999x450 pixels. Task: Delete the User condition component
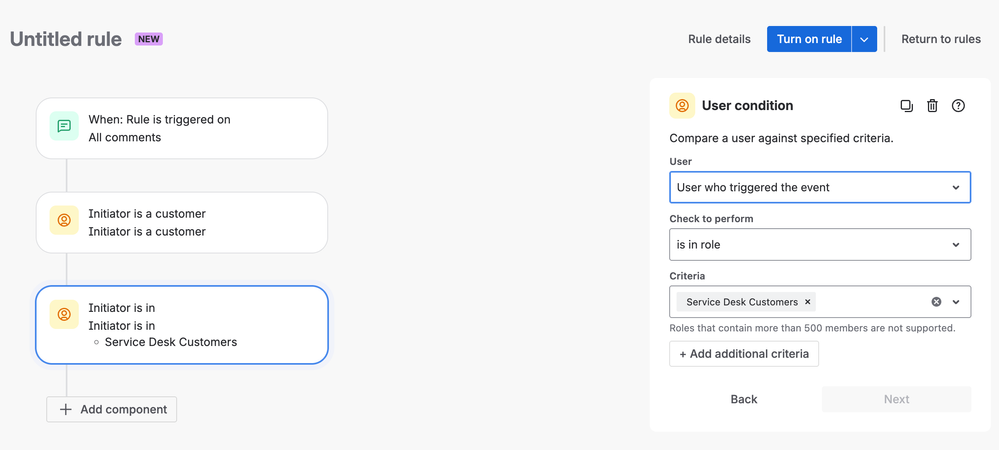coord(932,106)
